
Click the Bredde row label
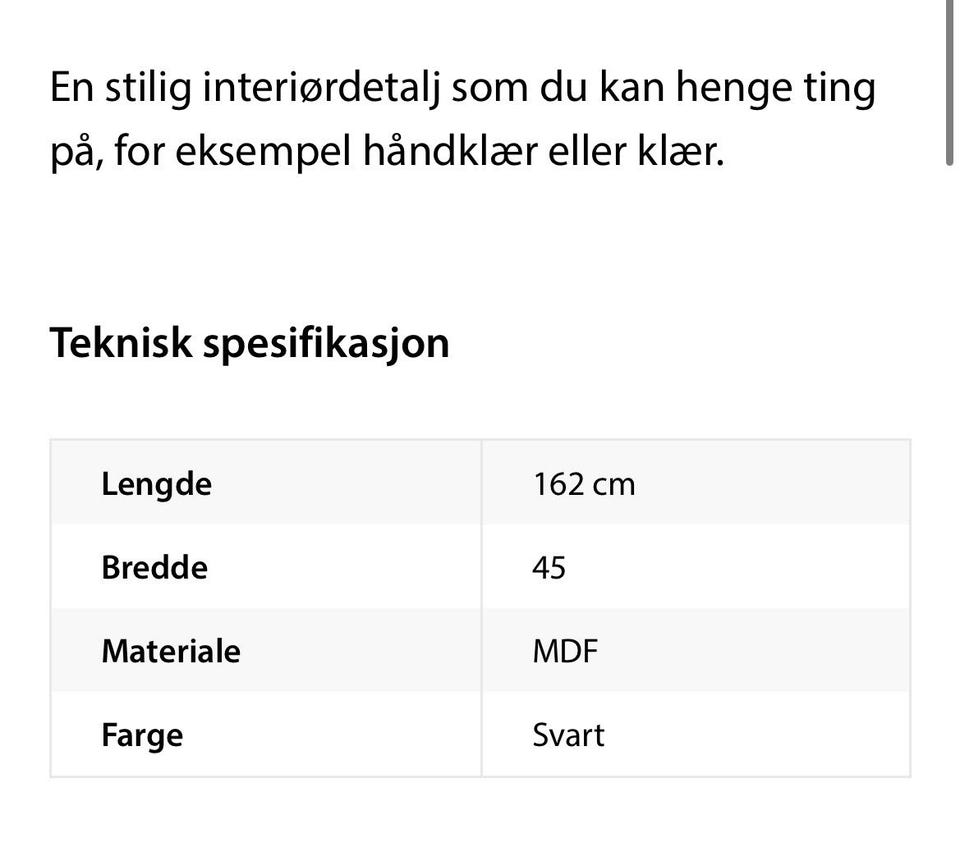point(155,568)
